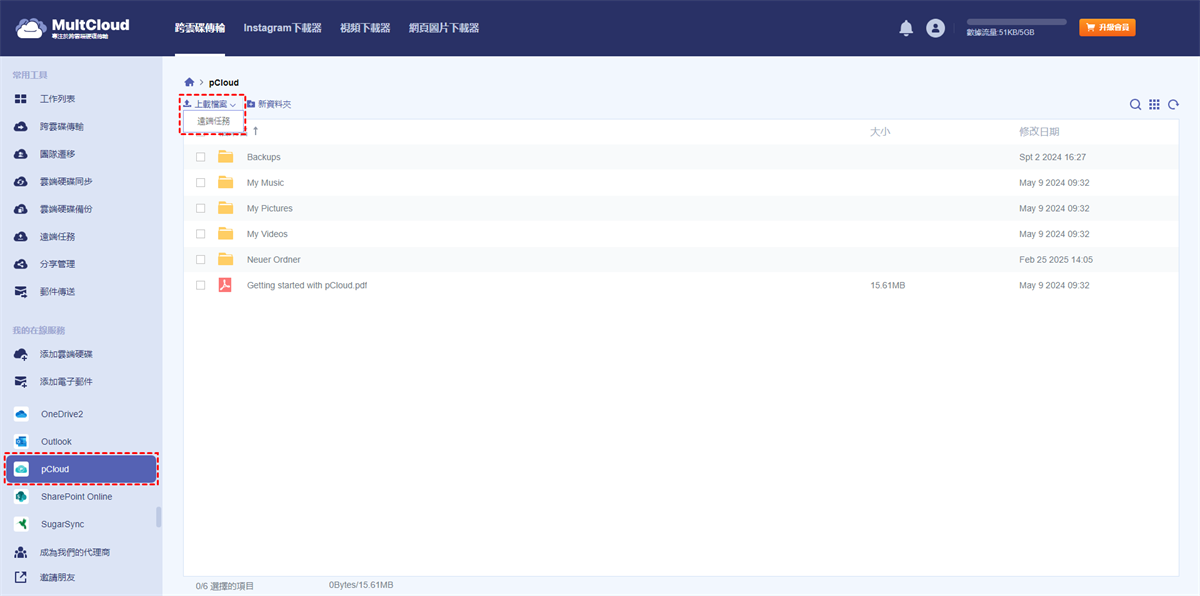
Task: Check the My Pictures folder checkbox
Action: [201, 208]
